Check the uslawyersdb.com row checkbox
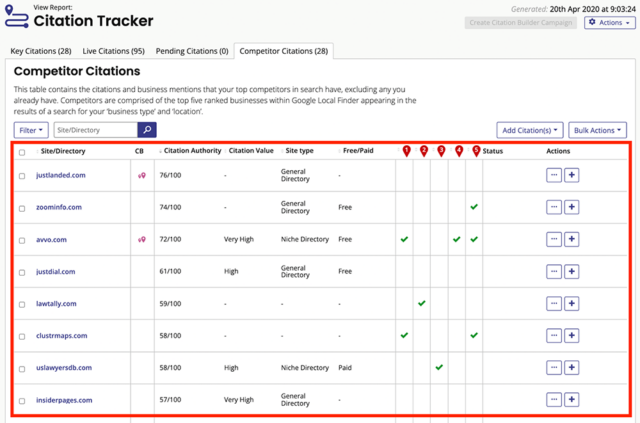The image size is (640, 423). pyautogui.click(x=22, y=369)
